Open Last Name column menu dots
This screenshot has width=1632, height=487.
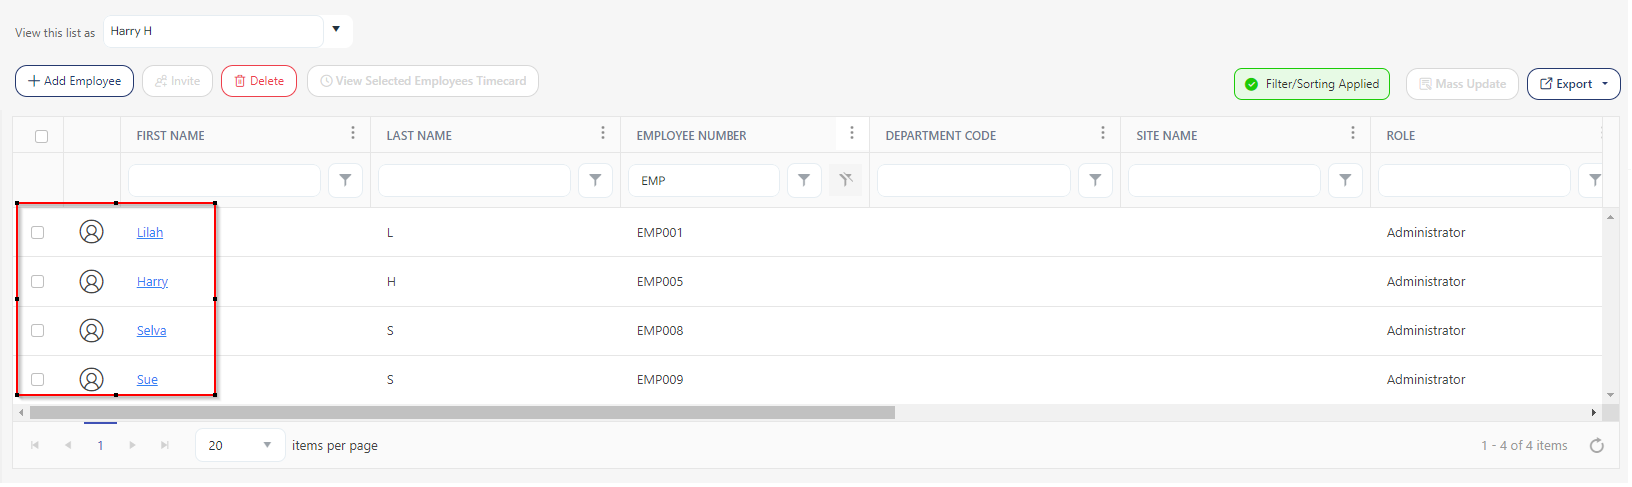603,134
